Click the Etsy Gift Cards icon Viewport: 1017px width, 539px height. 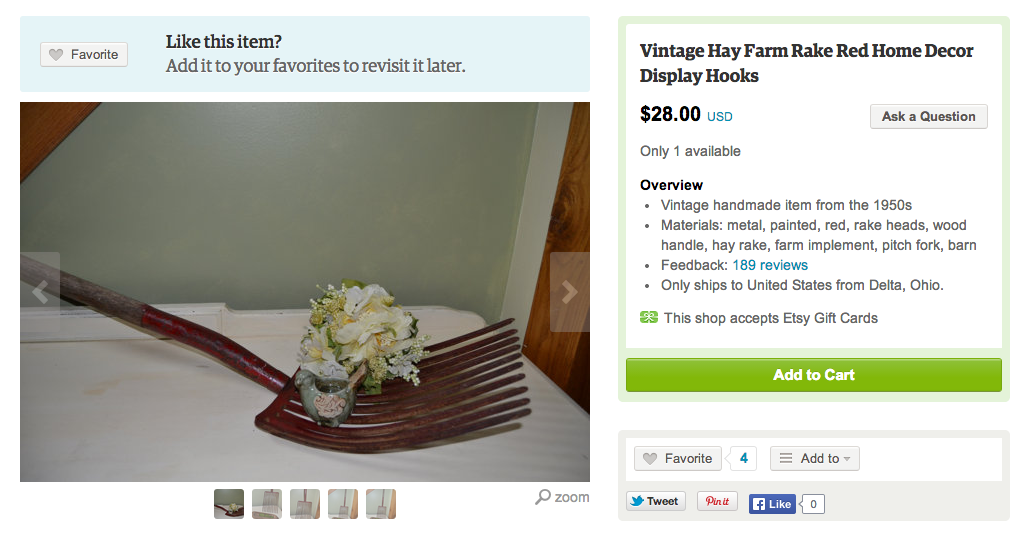649,318
